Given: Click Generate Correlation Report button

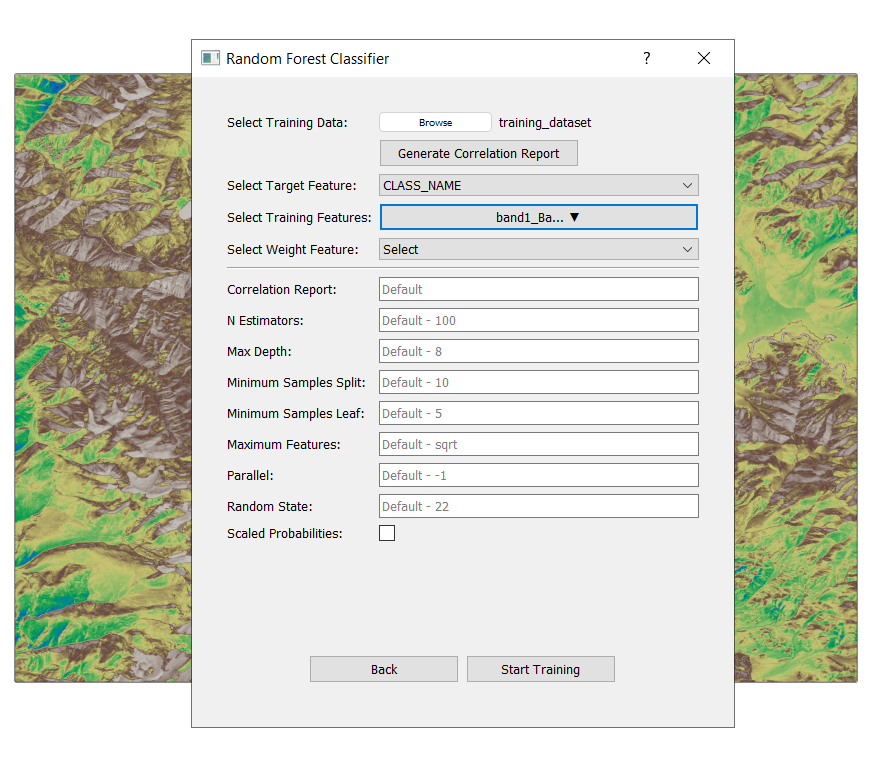Looking at the screenshot, I should 478,153.
